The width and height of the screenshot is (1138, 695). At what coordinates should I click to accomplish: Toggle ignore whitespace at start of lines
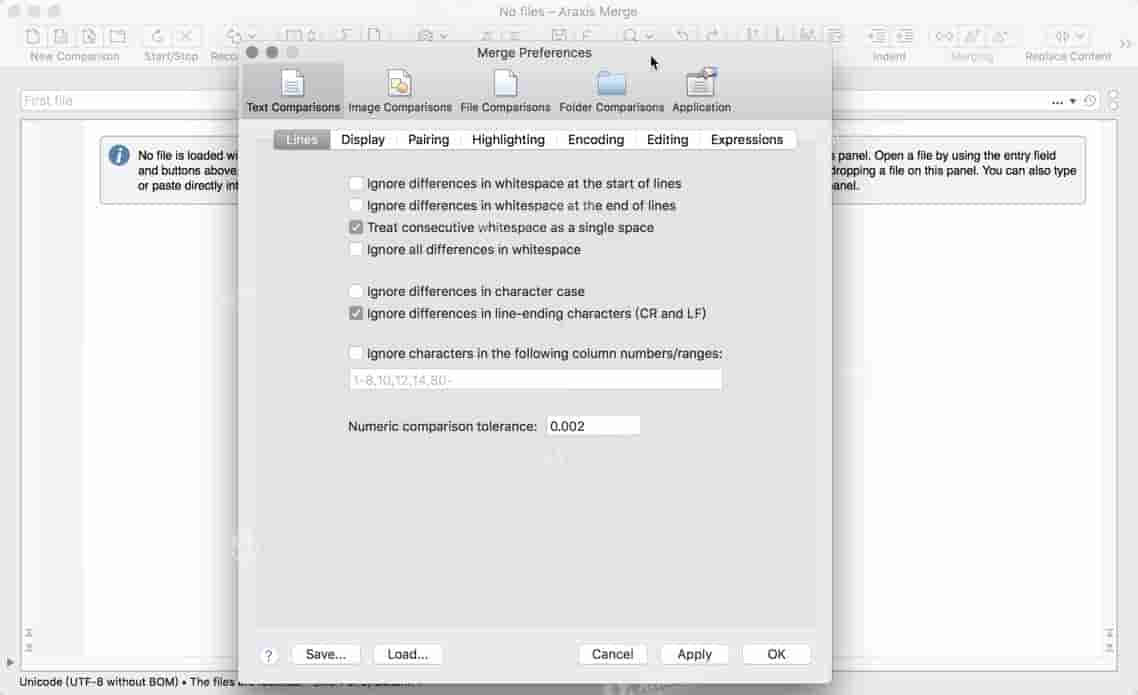pyautogui.click(x=356, y=184)
